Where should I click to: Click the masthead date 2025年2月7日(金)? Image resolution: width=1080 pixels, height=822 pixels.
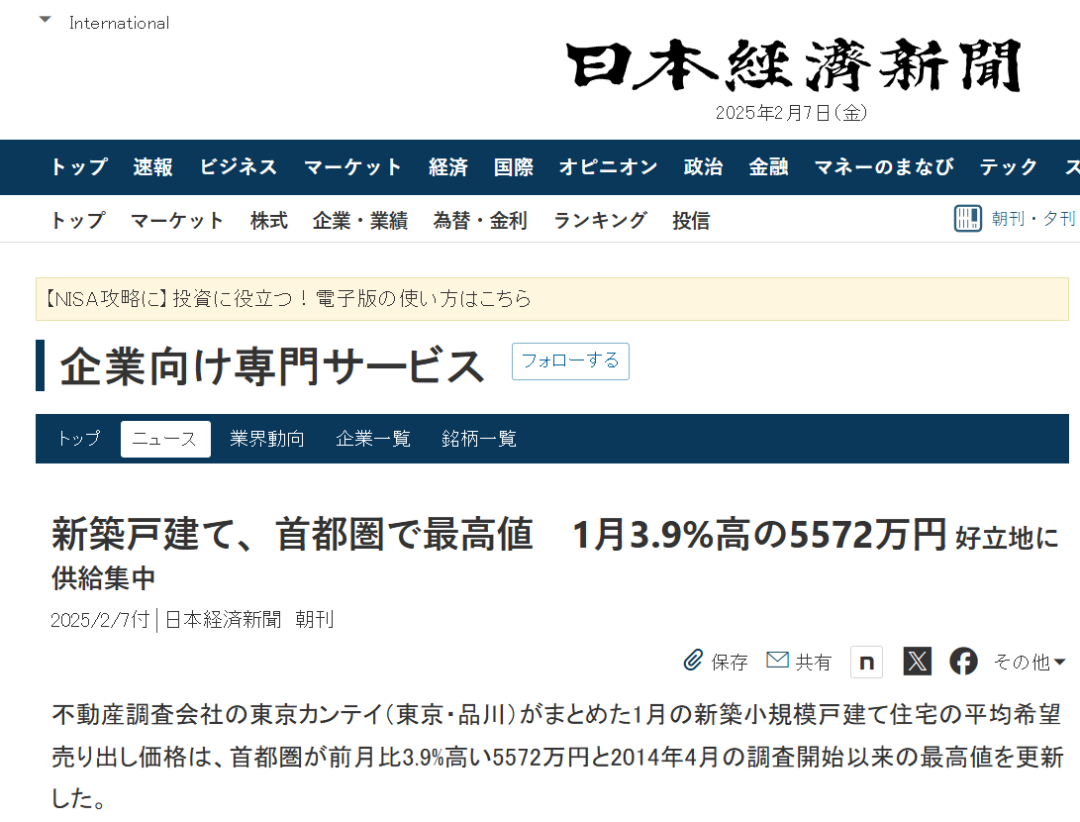[x=791, y=112]
